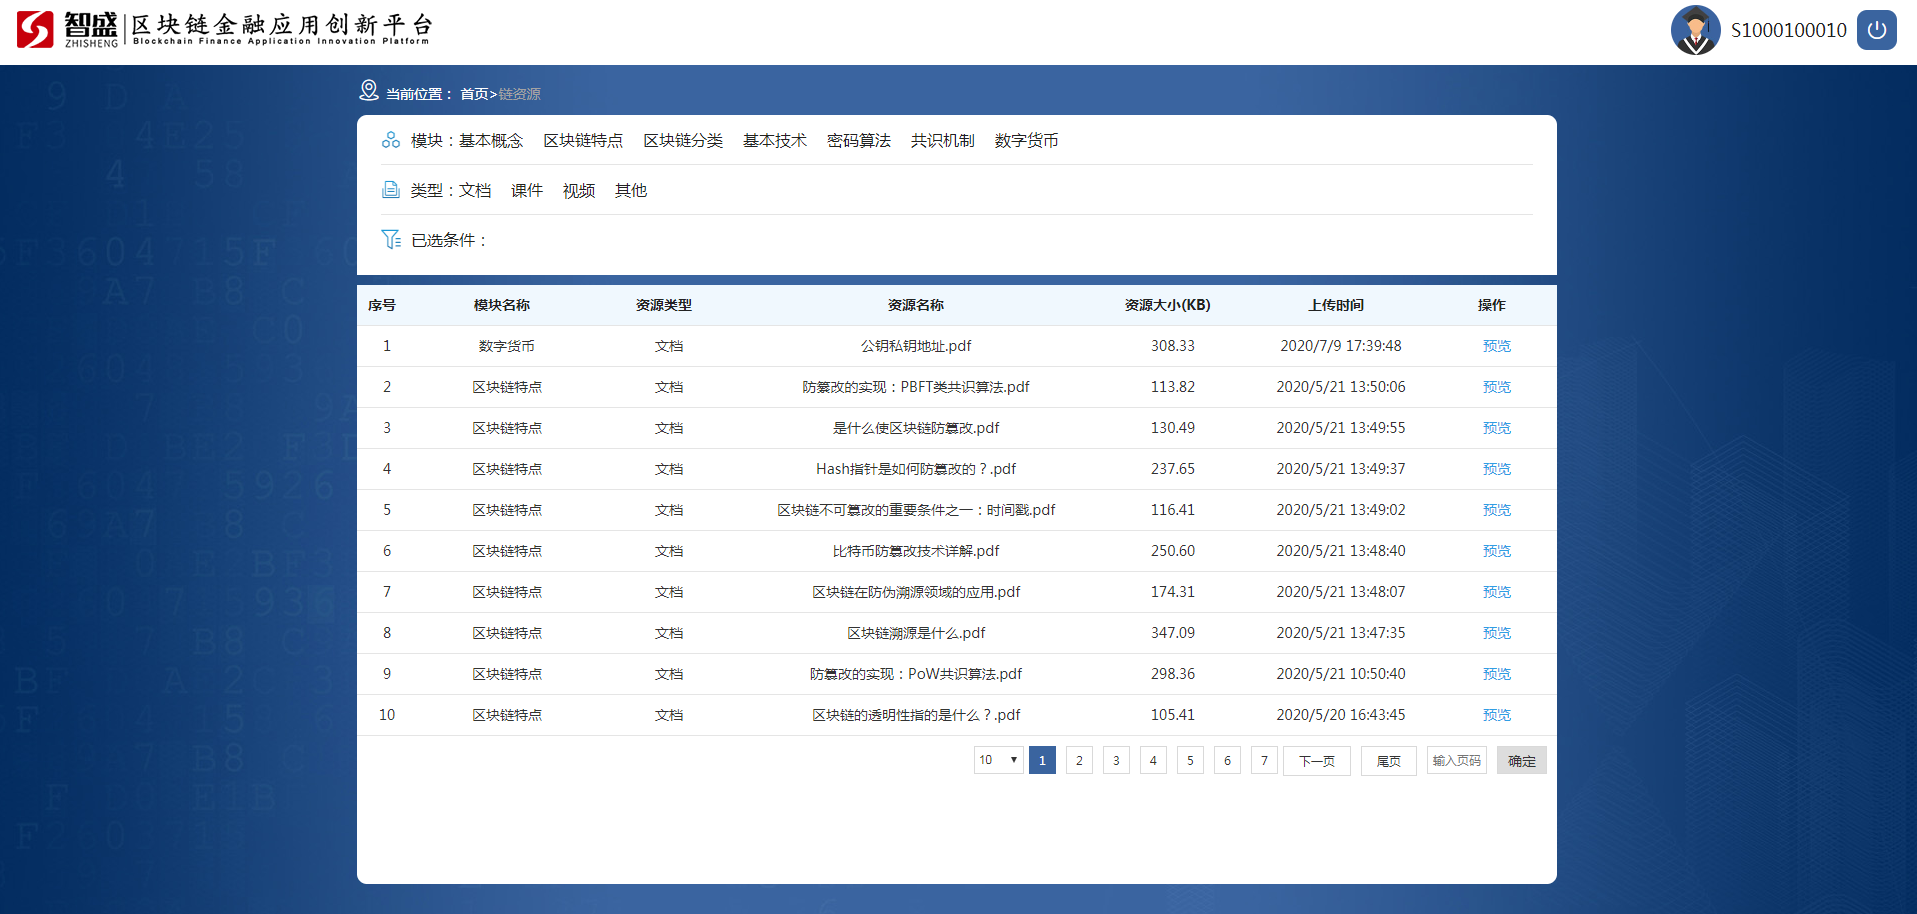
Task: Click the document type icon
Action: (x=391, y=190)
